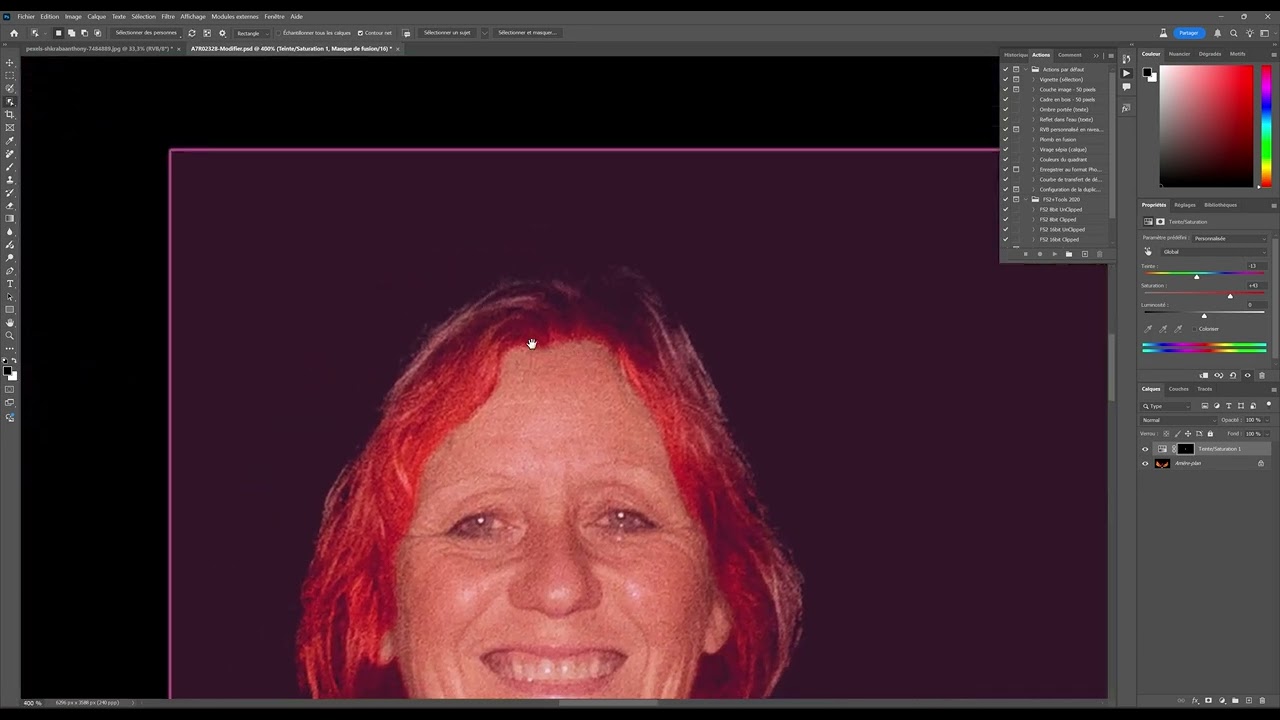Open the Rectangle selection mode dropdown
The width and height of the screenshot is (1280, 720).
click(x=251, y=33)
